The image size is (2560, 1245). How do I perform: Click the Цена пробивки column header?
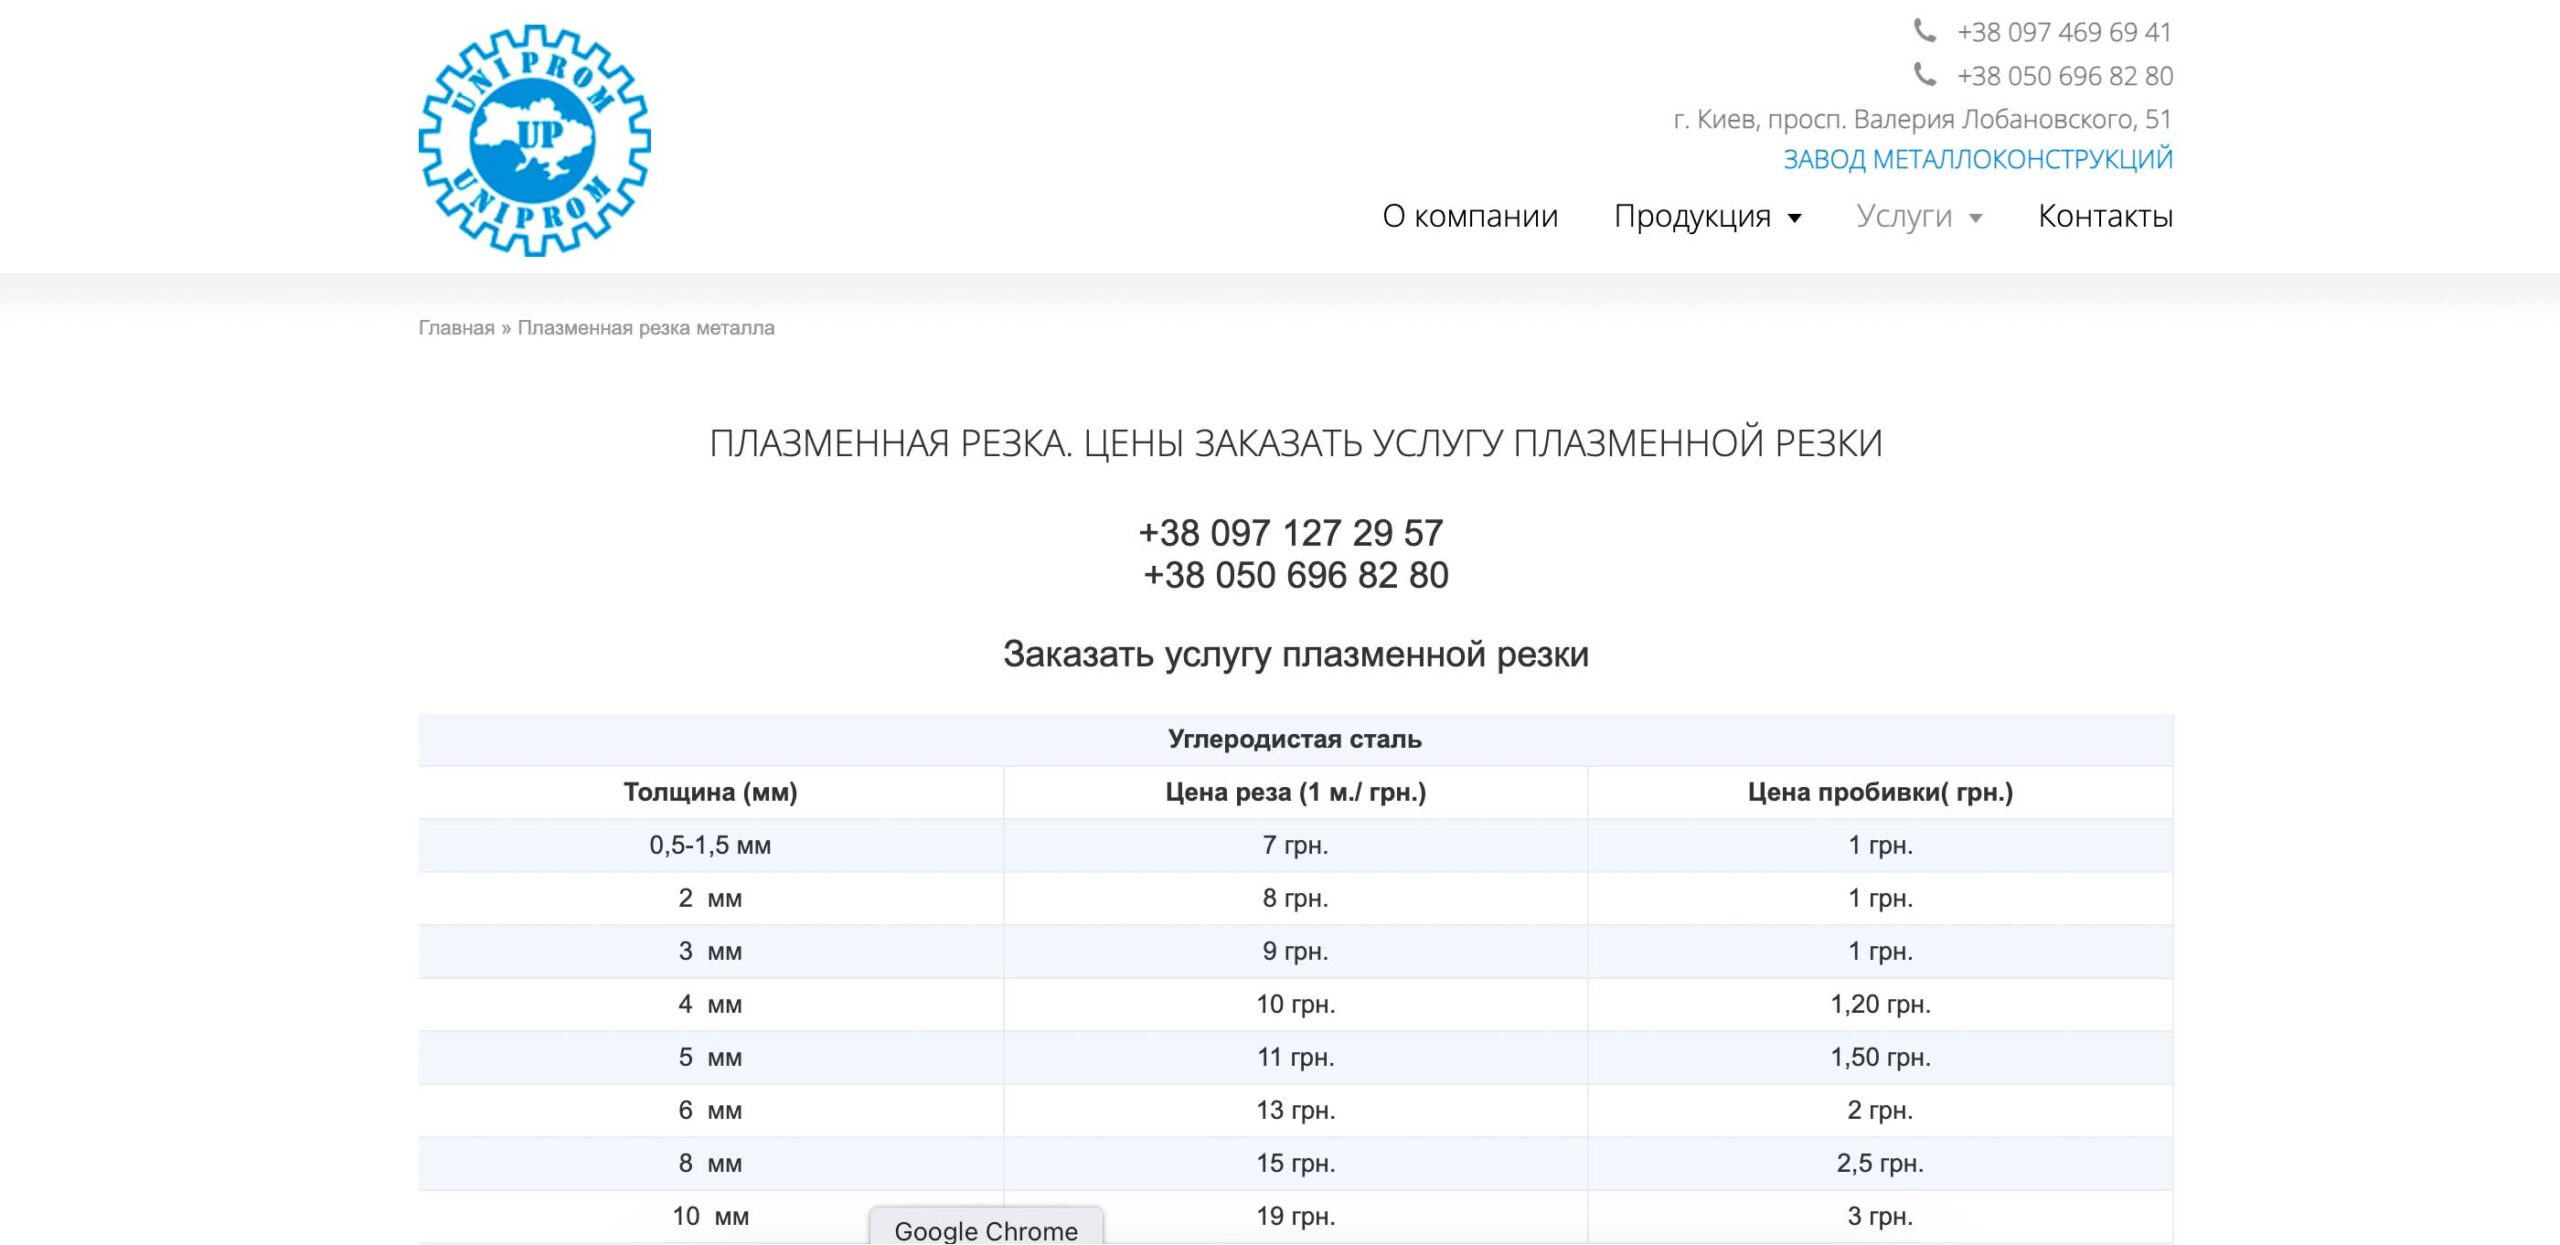click(x=1879, y=792)
